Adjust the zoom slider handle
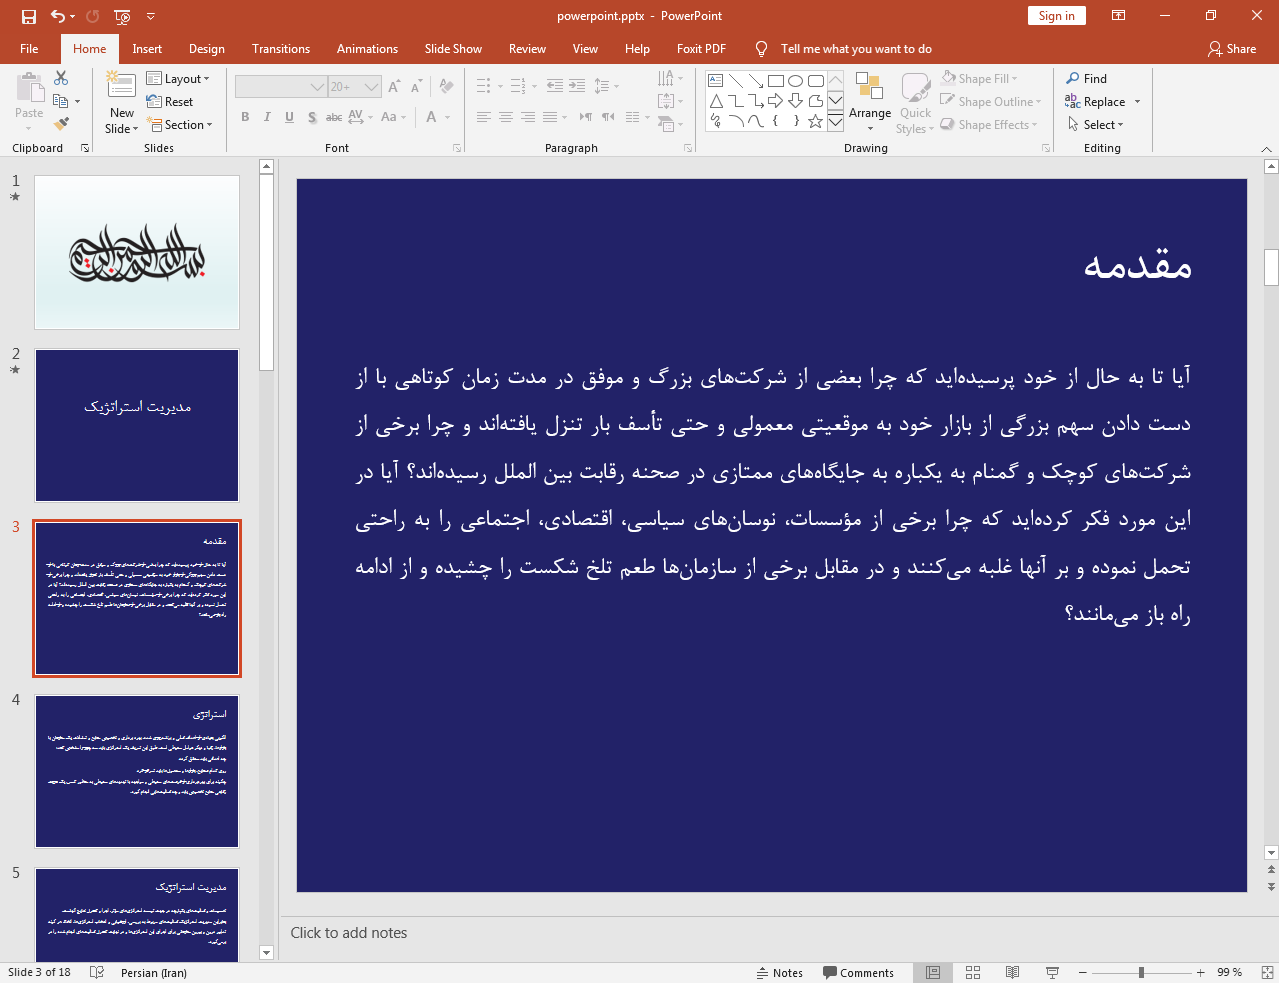Viewport: 1279px width, 983px height. click(1141, 972)
